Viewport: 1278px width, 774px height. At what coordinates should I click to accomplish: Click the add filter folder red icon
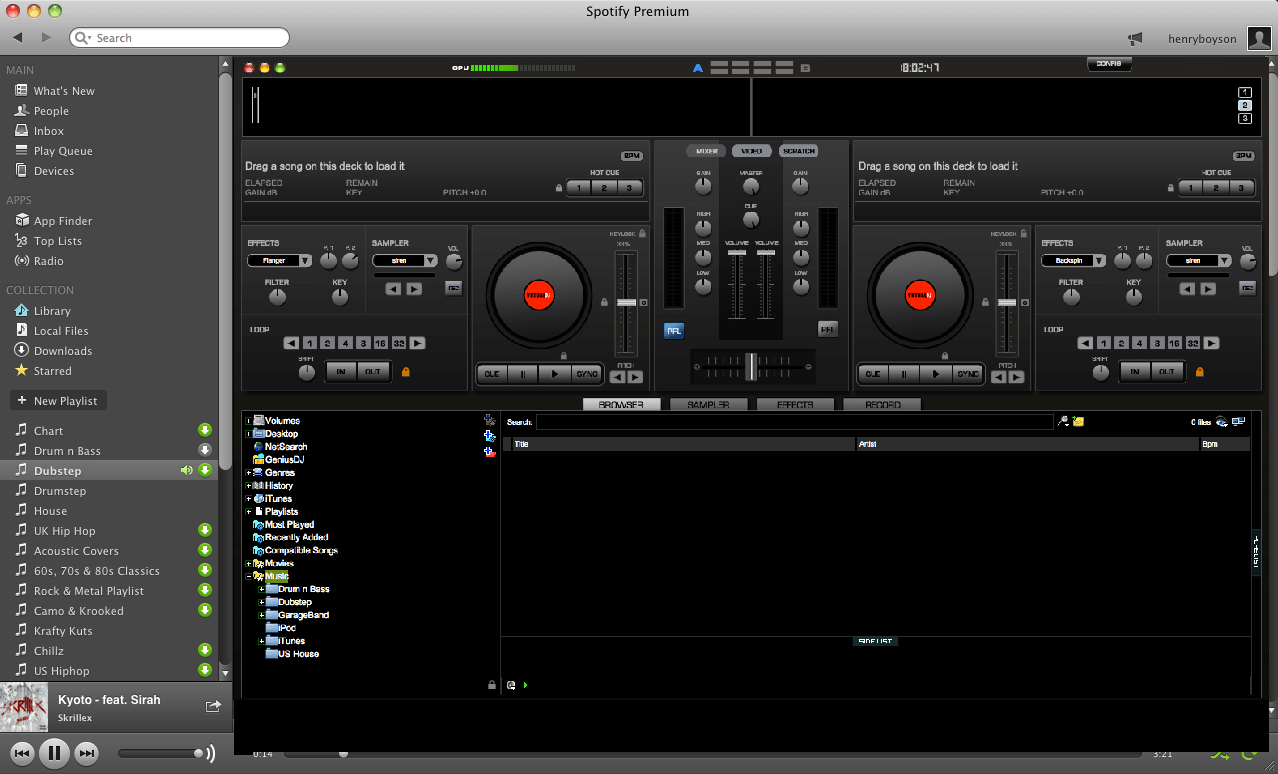[489, 452]
